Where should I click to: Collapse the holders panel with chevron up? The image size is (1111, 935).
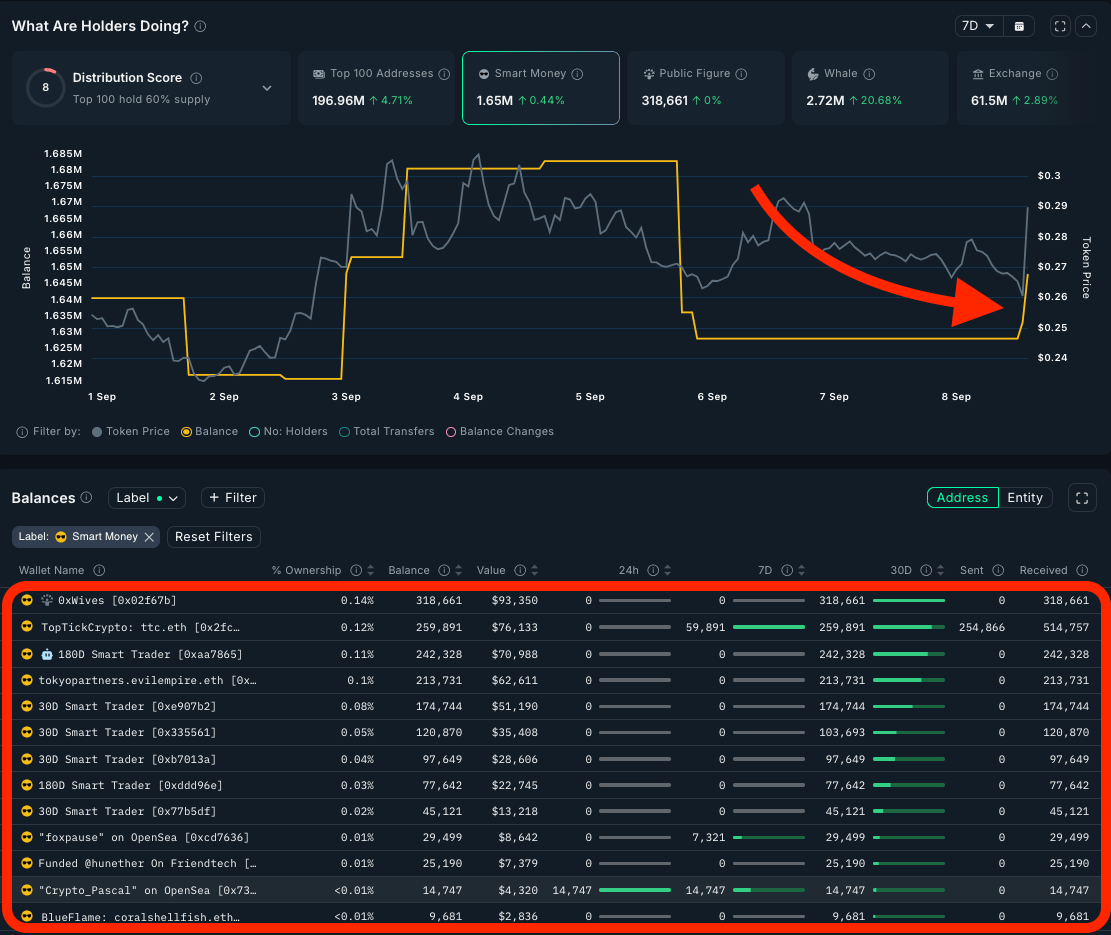pos(1086,26)
